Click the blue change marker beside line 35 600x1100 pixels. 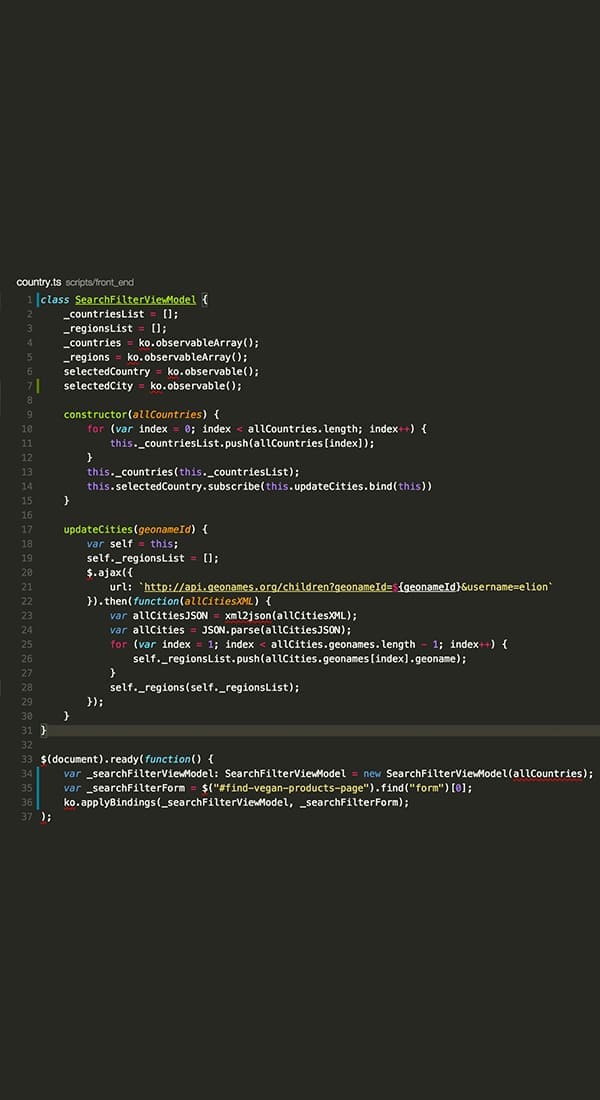point(38,788)
